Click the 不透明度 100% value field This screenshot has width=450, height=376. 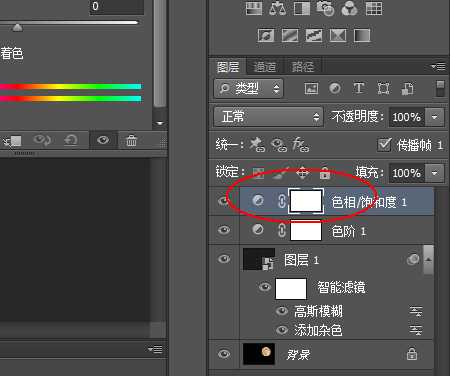point(407,117)
